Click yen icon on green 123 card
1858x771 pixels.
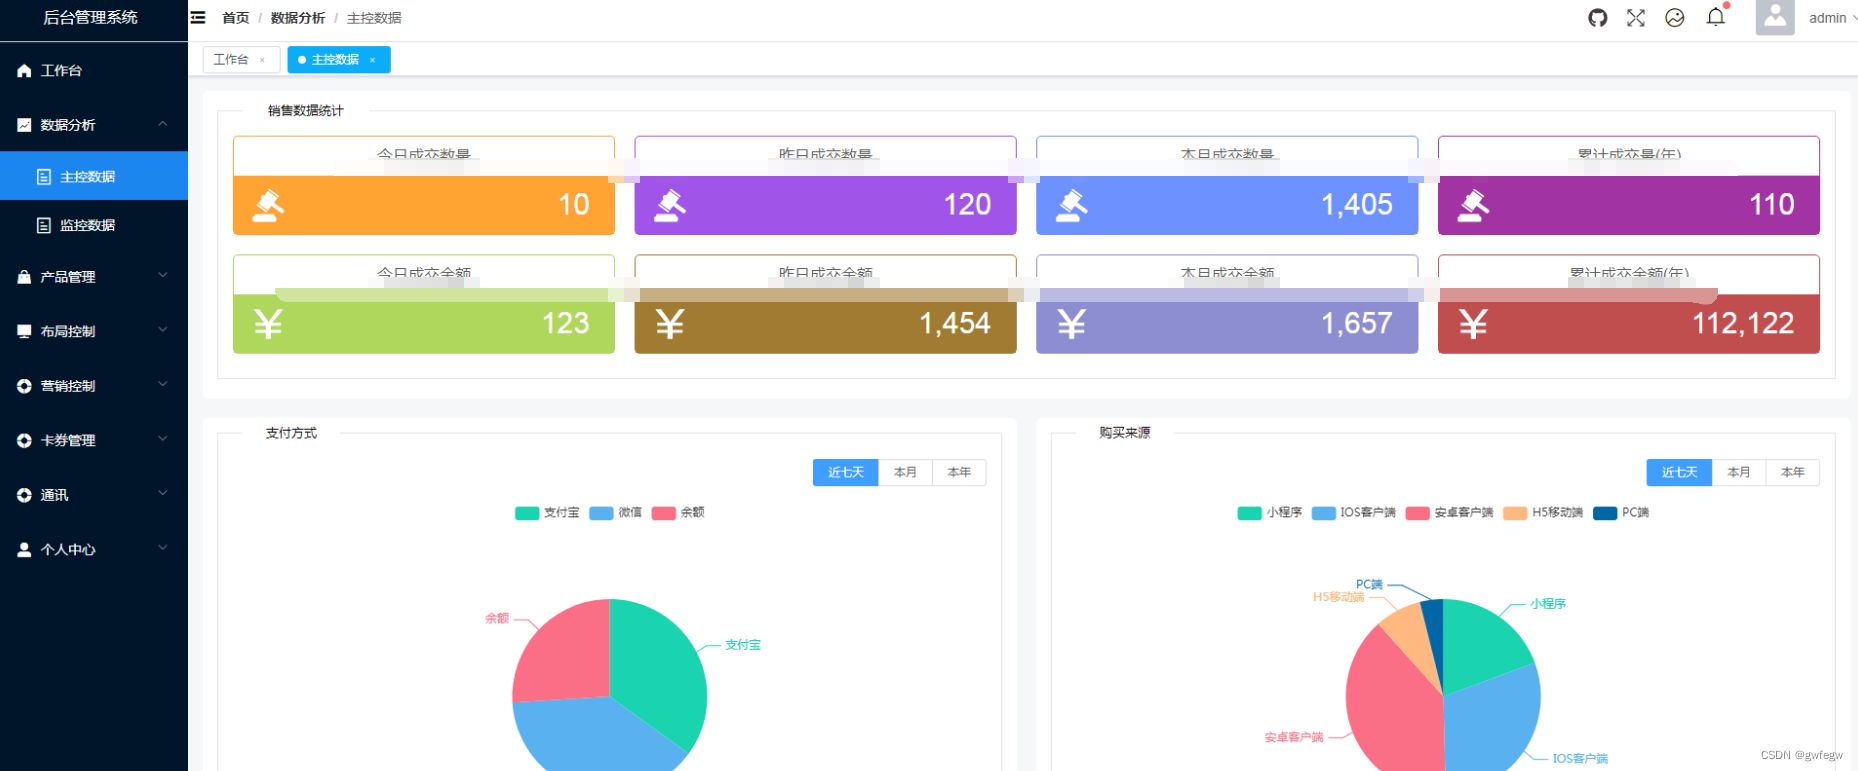point(268,324)
